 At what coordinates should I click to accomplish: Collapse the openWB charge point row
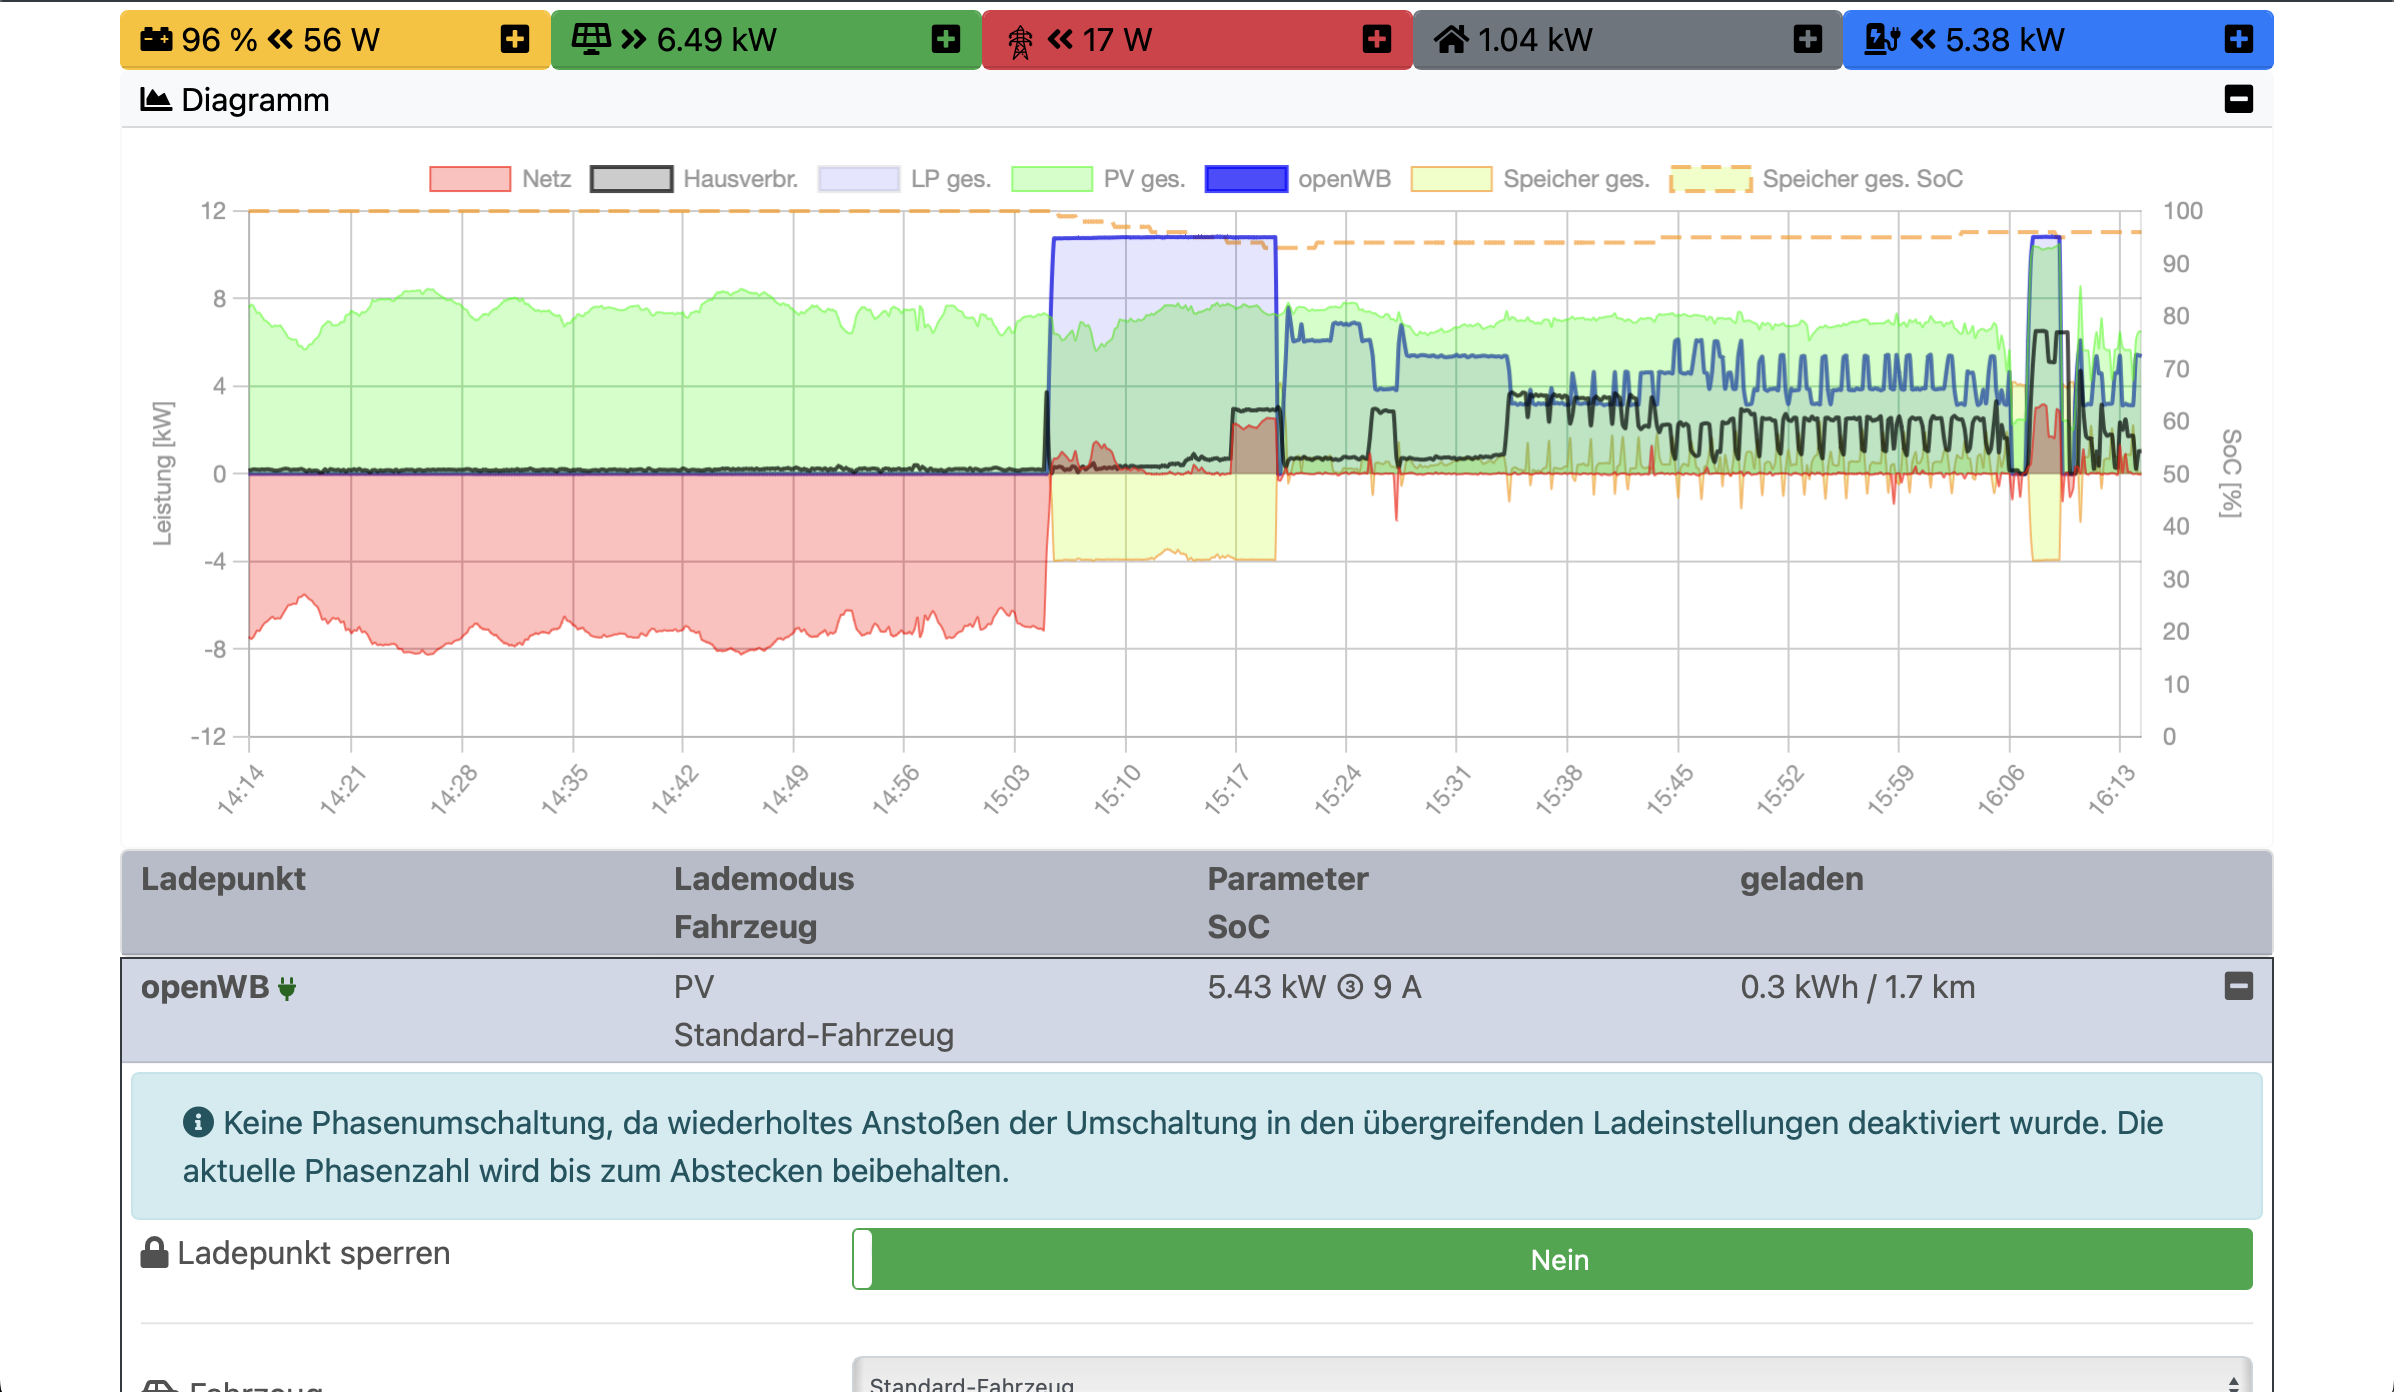[2238, 986]
